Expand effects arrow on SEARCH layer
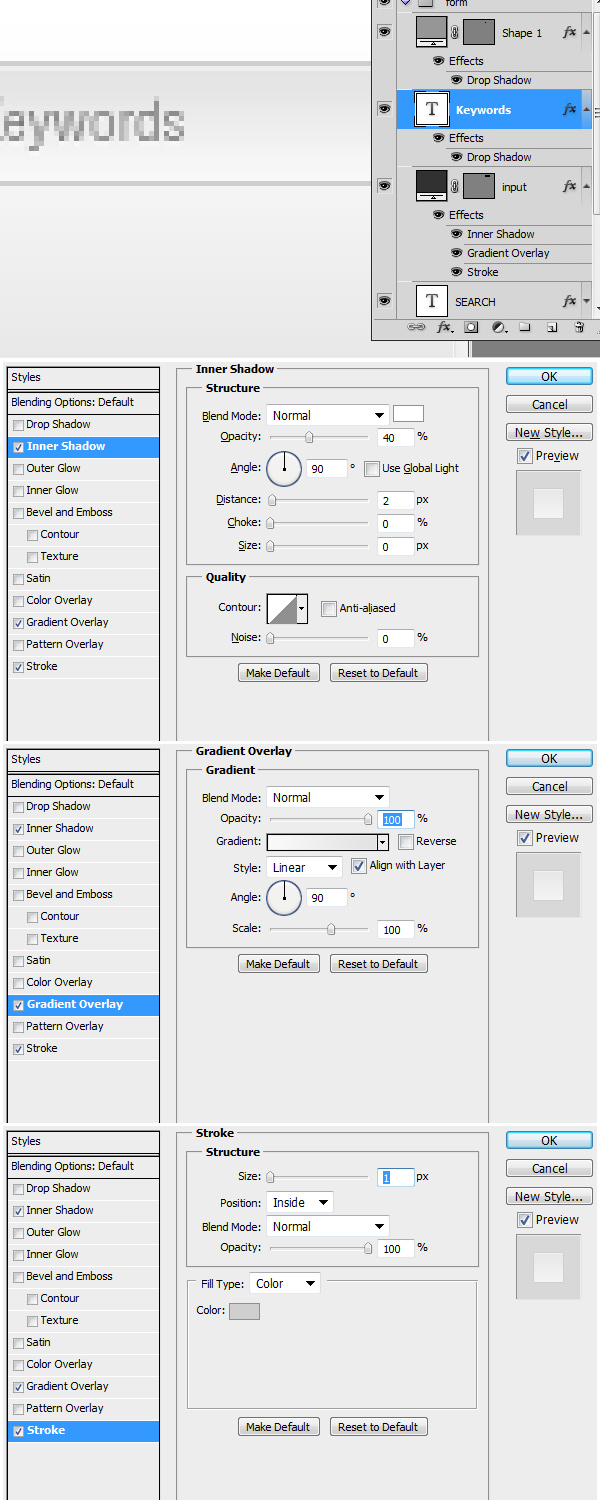This screenshot has width=600, height=1500. 586,301
